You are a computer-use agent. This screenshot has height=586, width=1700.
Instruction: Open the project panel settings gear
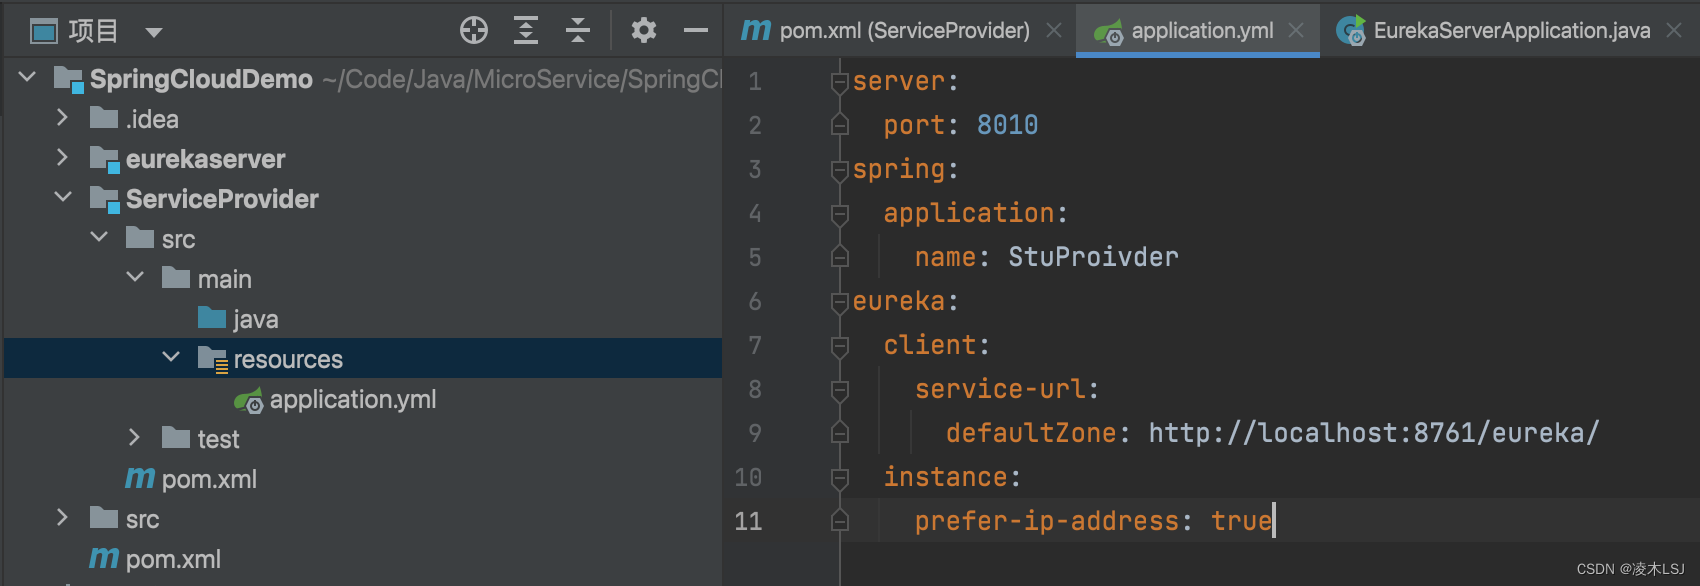644,30
